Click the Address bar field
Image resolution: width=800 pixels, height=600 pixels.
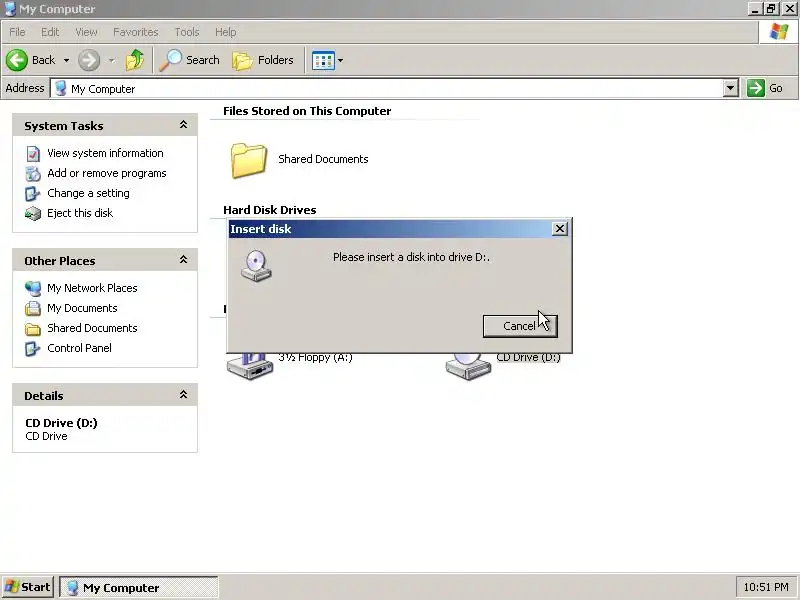(x=394, y=88)
